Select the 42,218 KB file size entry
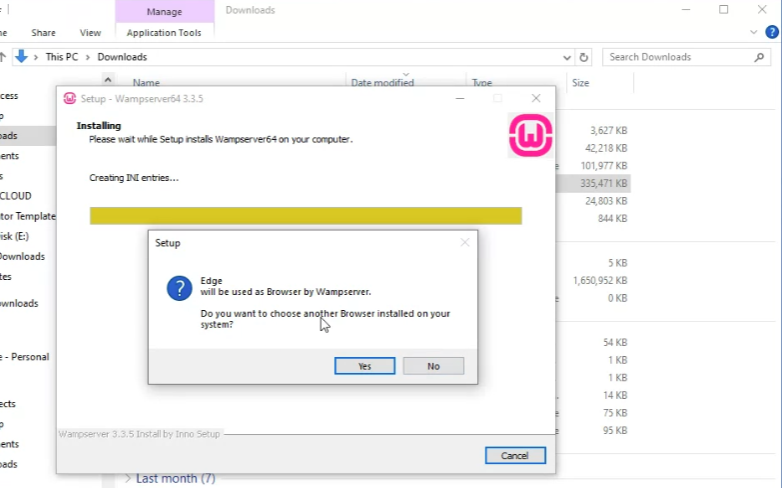The width and height of the screenshot is (782, 488). (606, 148)
